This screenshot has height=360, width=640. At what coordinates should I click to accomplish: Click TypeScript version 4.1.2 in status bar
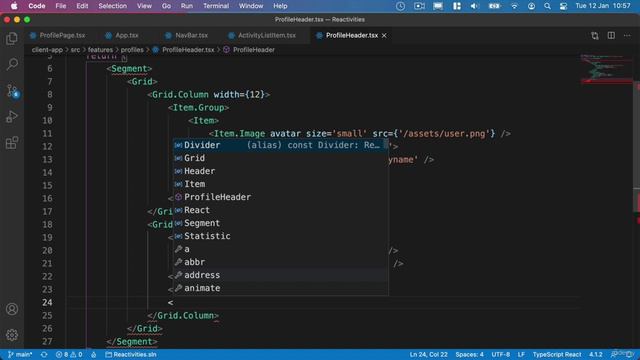[596, 354]
